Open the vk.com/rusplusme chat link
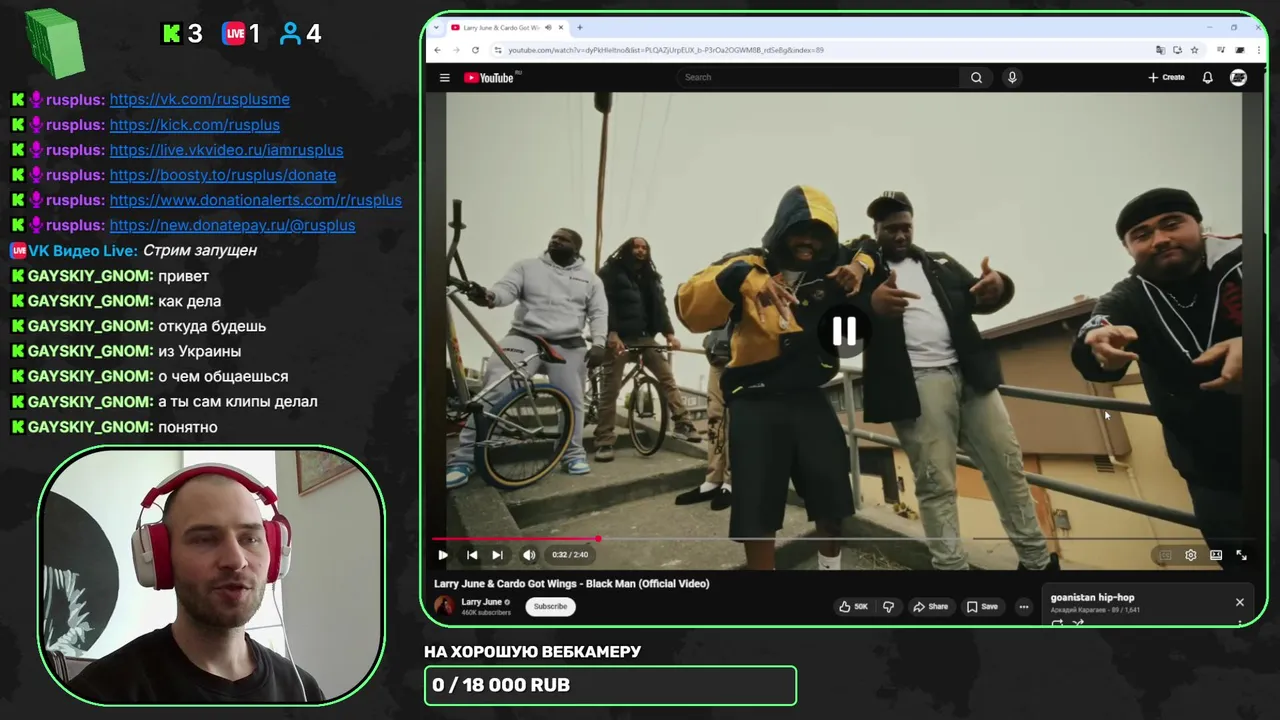The height and width of the screenshot is (720, 1280). pos(200,99)
